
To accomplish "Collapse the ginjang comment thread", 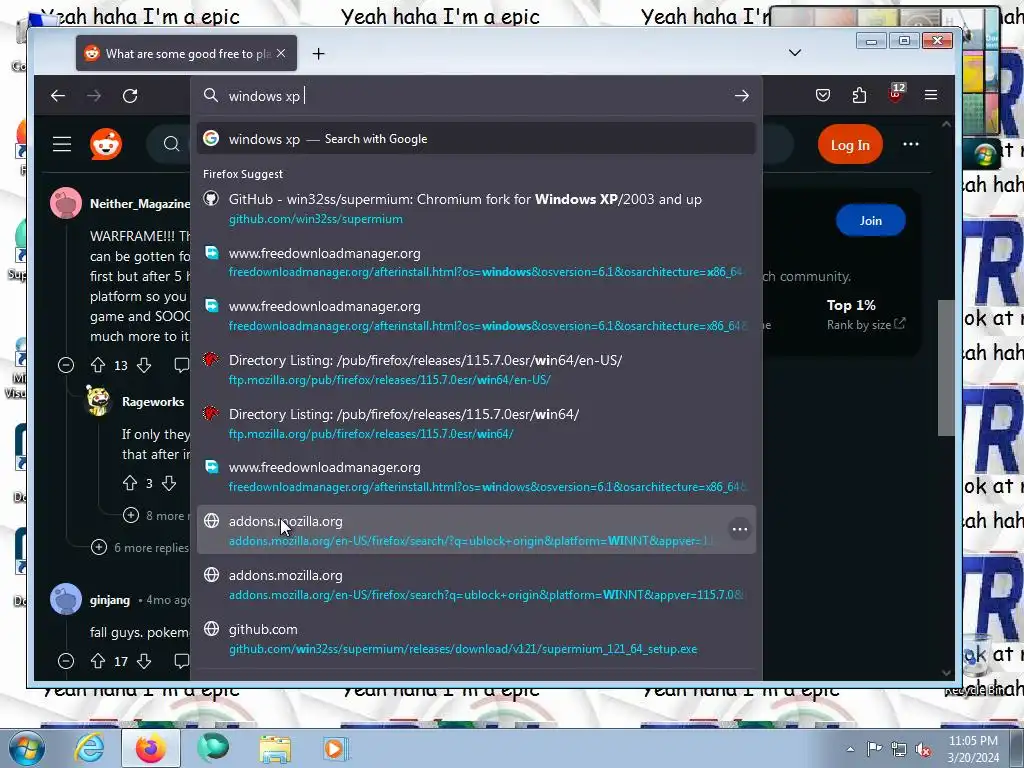I will tap(66, 661).
